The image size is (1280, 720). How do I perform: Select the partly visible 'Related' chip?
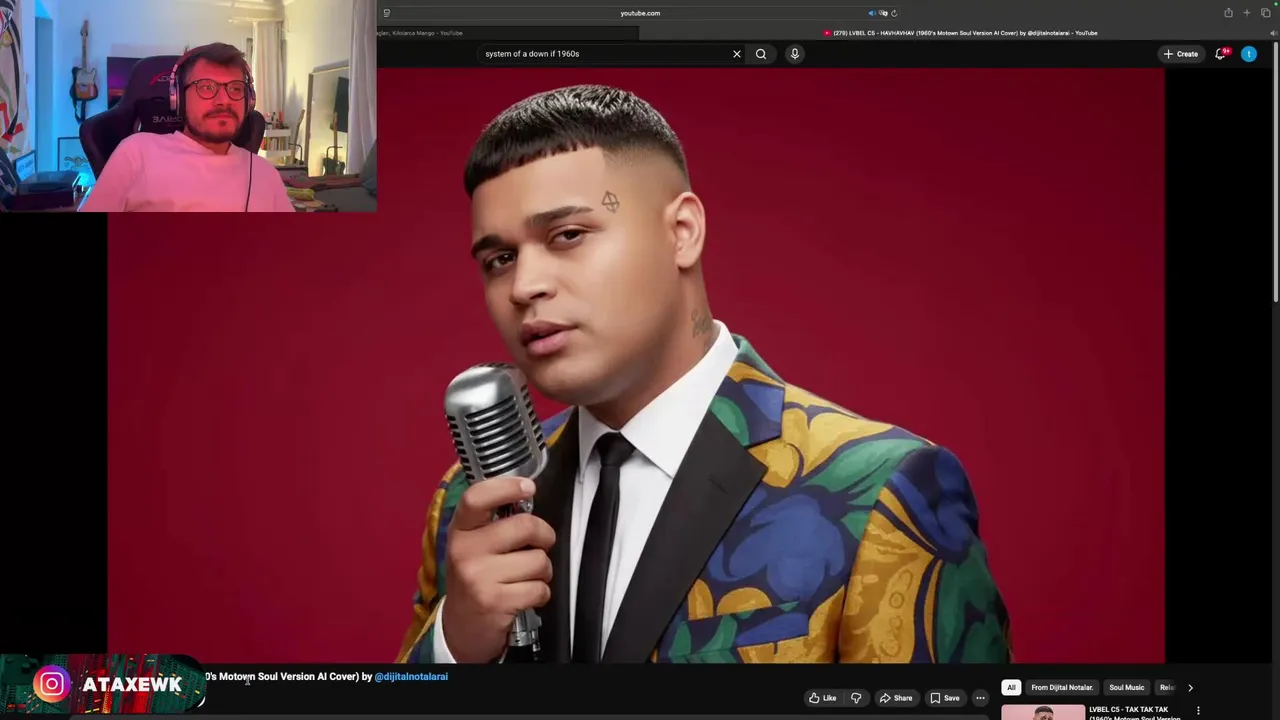1166,688
